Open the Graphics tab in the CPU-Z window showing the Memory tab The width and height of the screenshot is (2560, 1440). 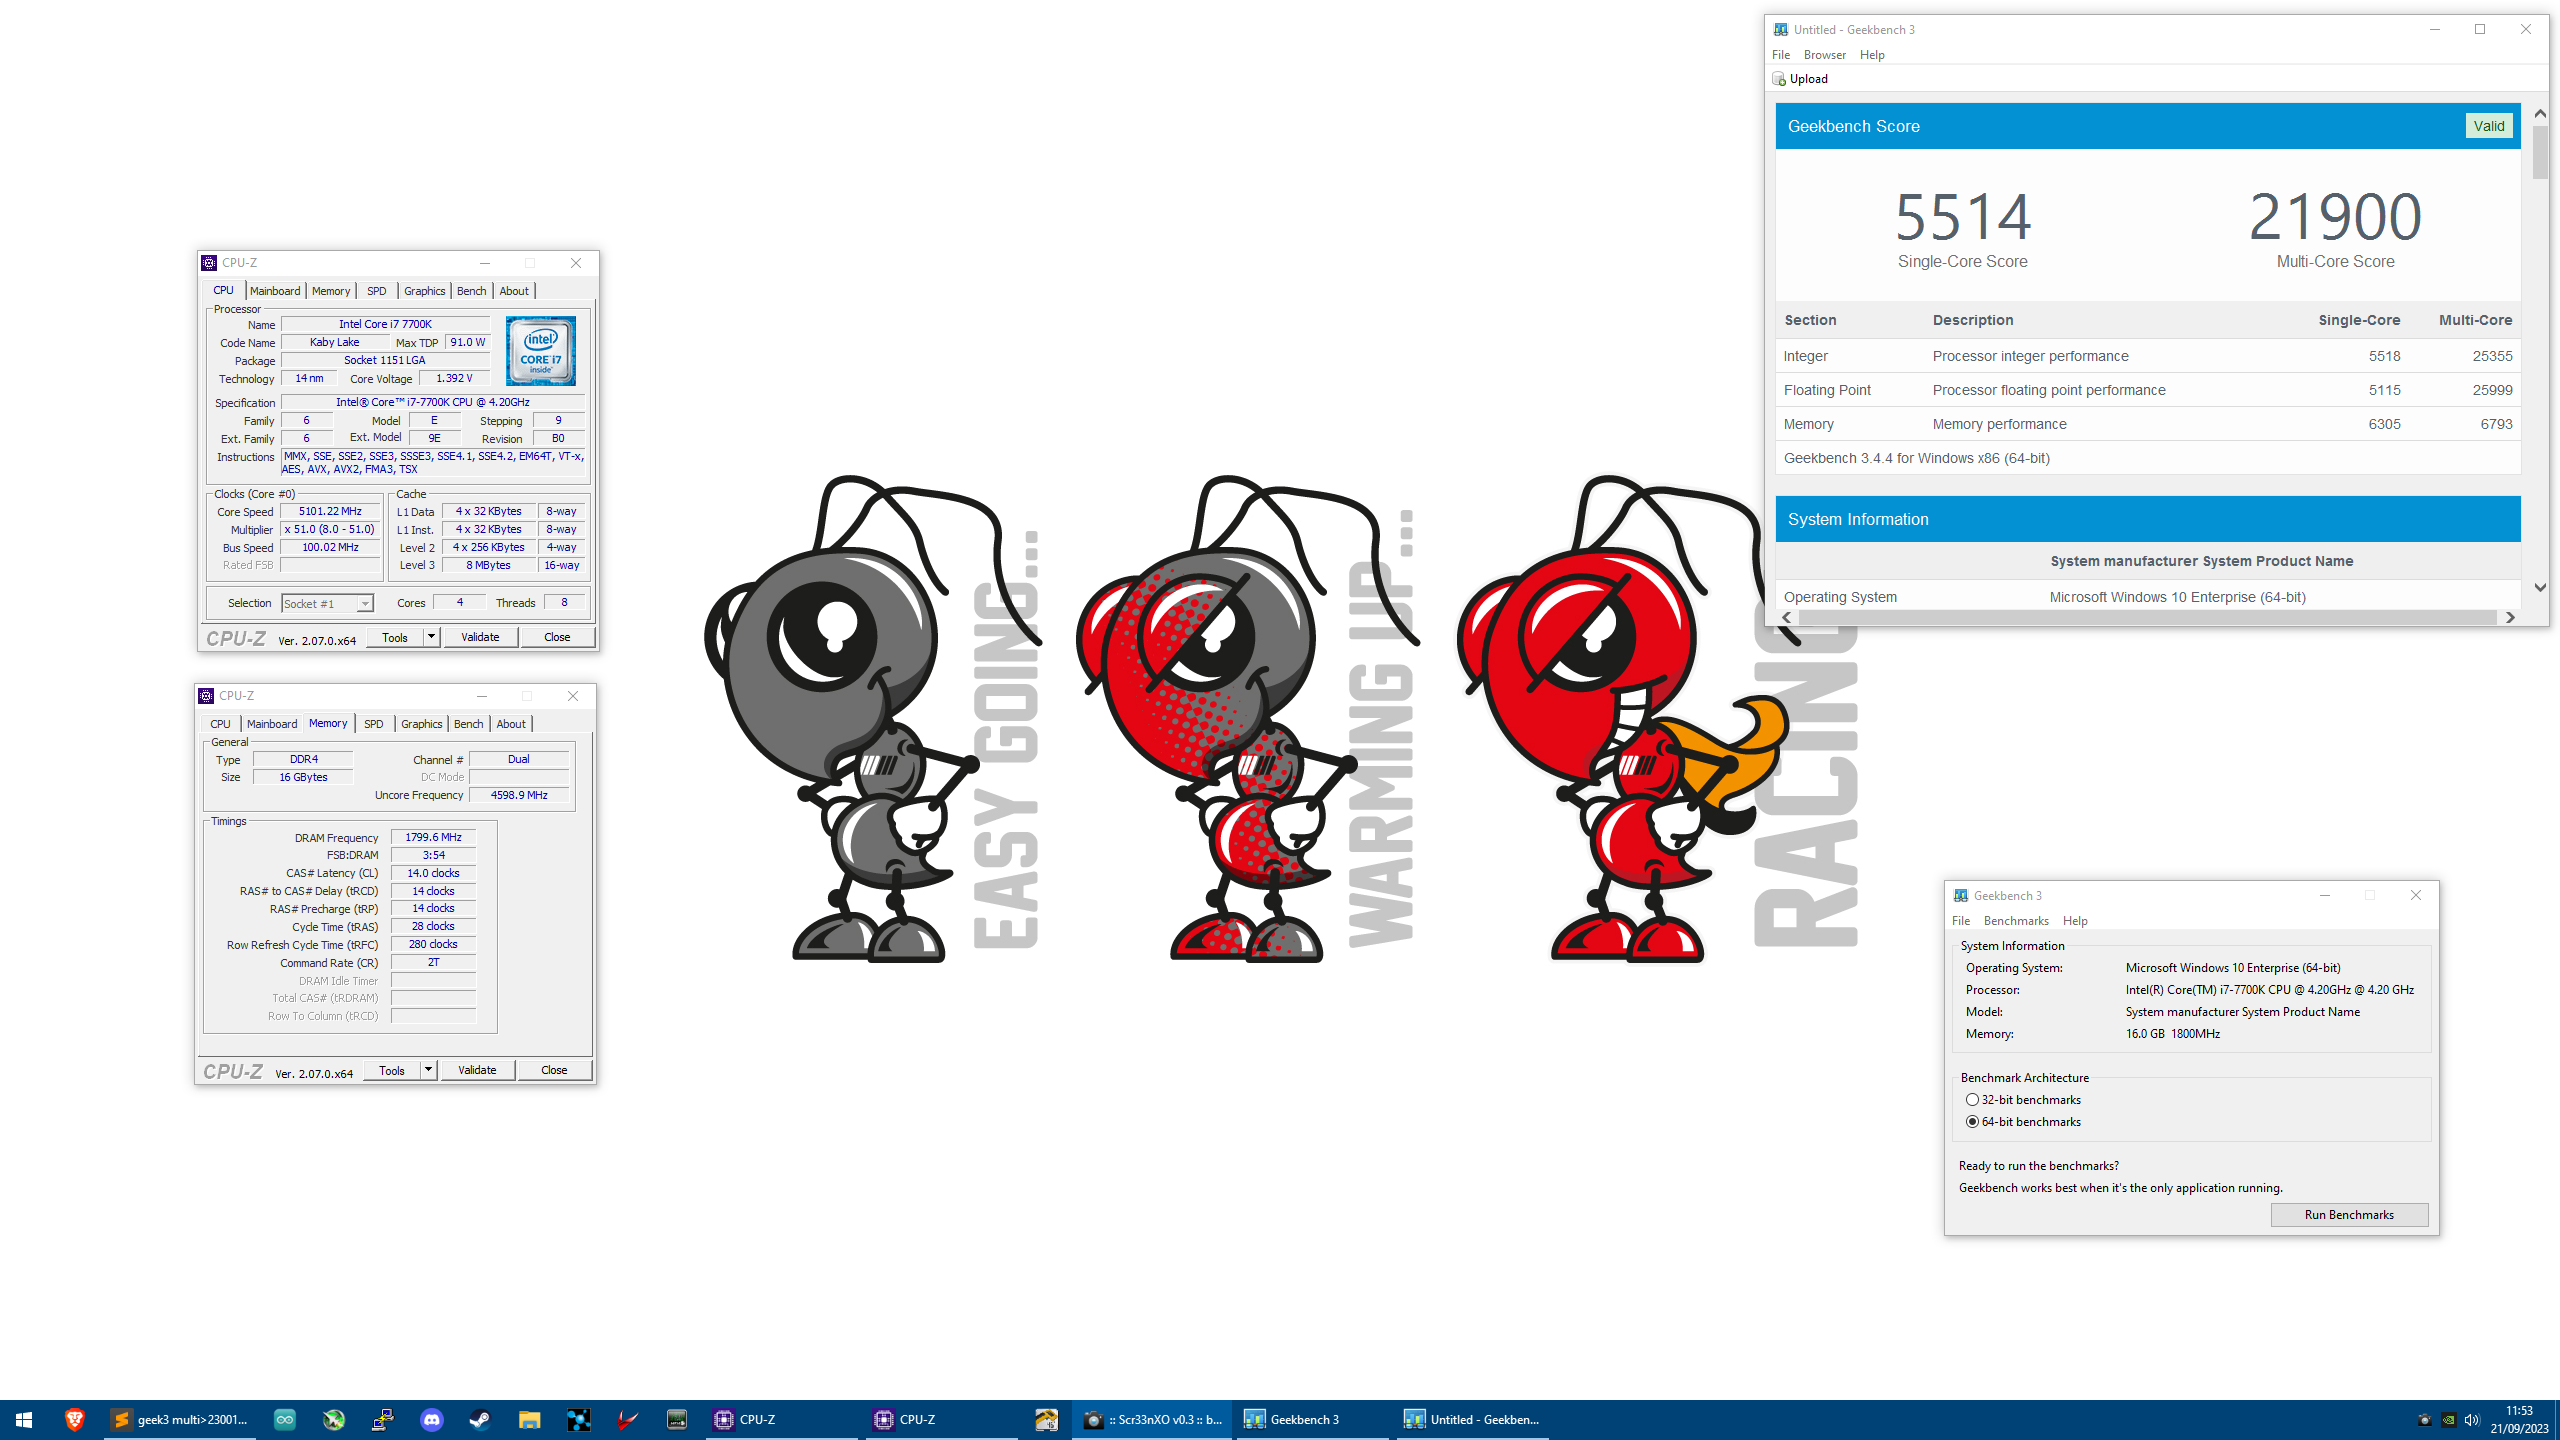421,724
